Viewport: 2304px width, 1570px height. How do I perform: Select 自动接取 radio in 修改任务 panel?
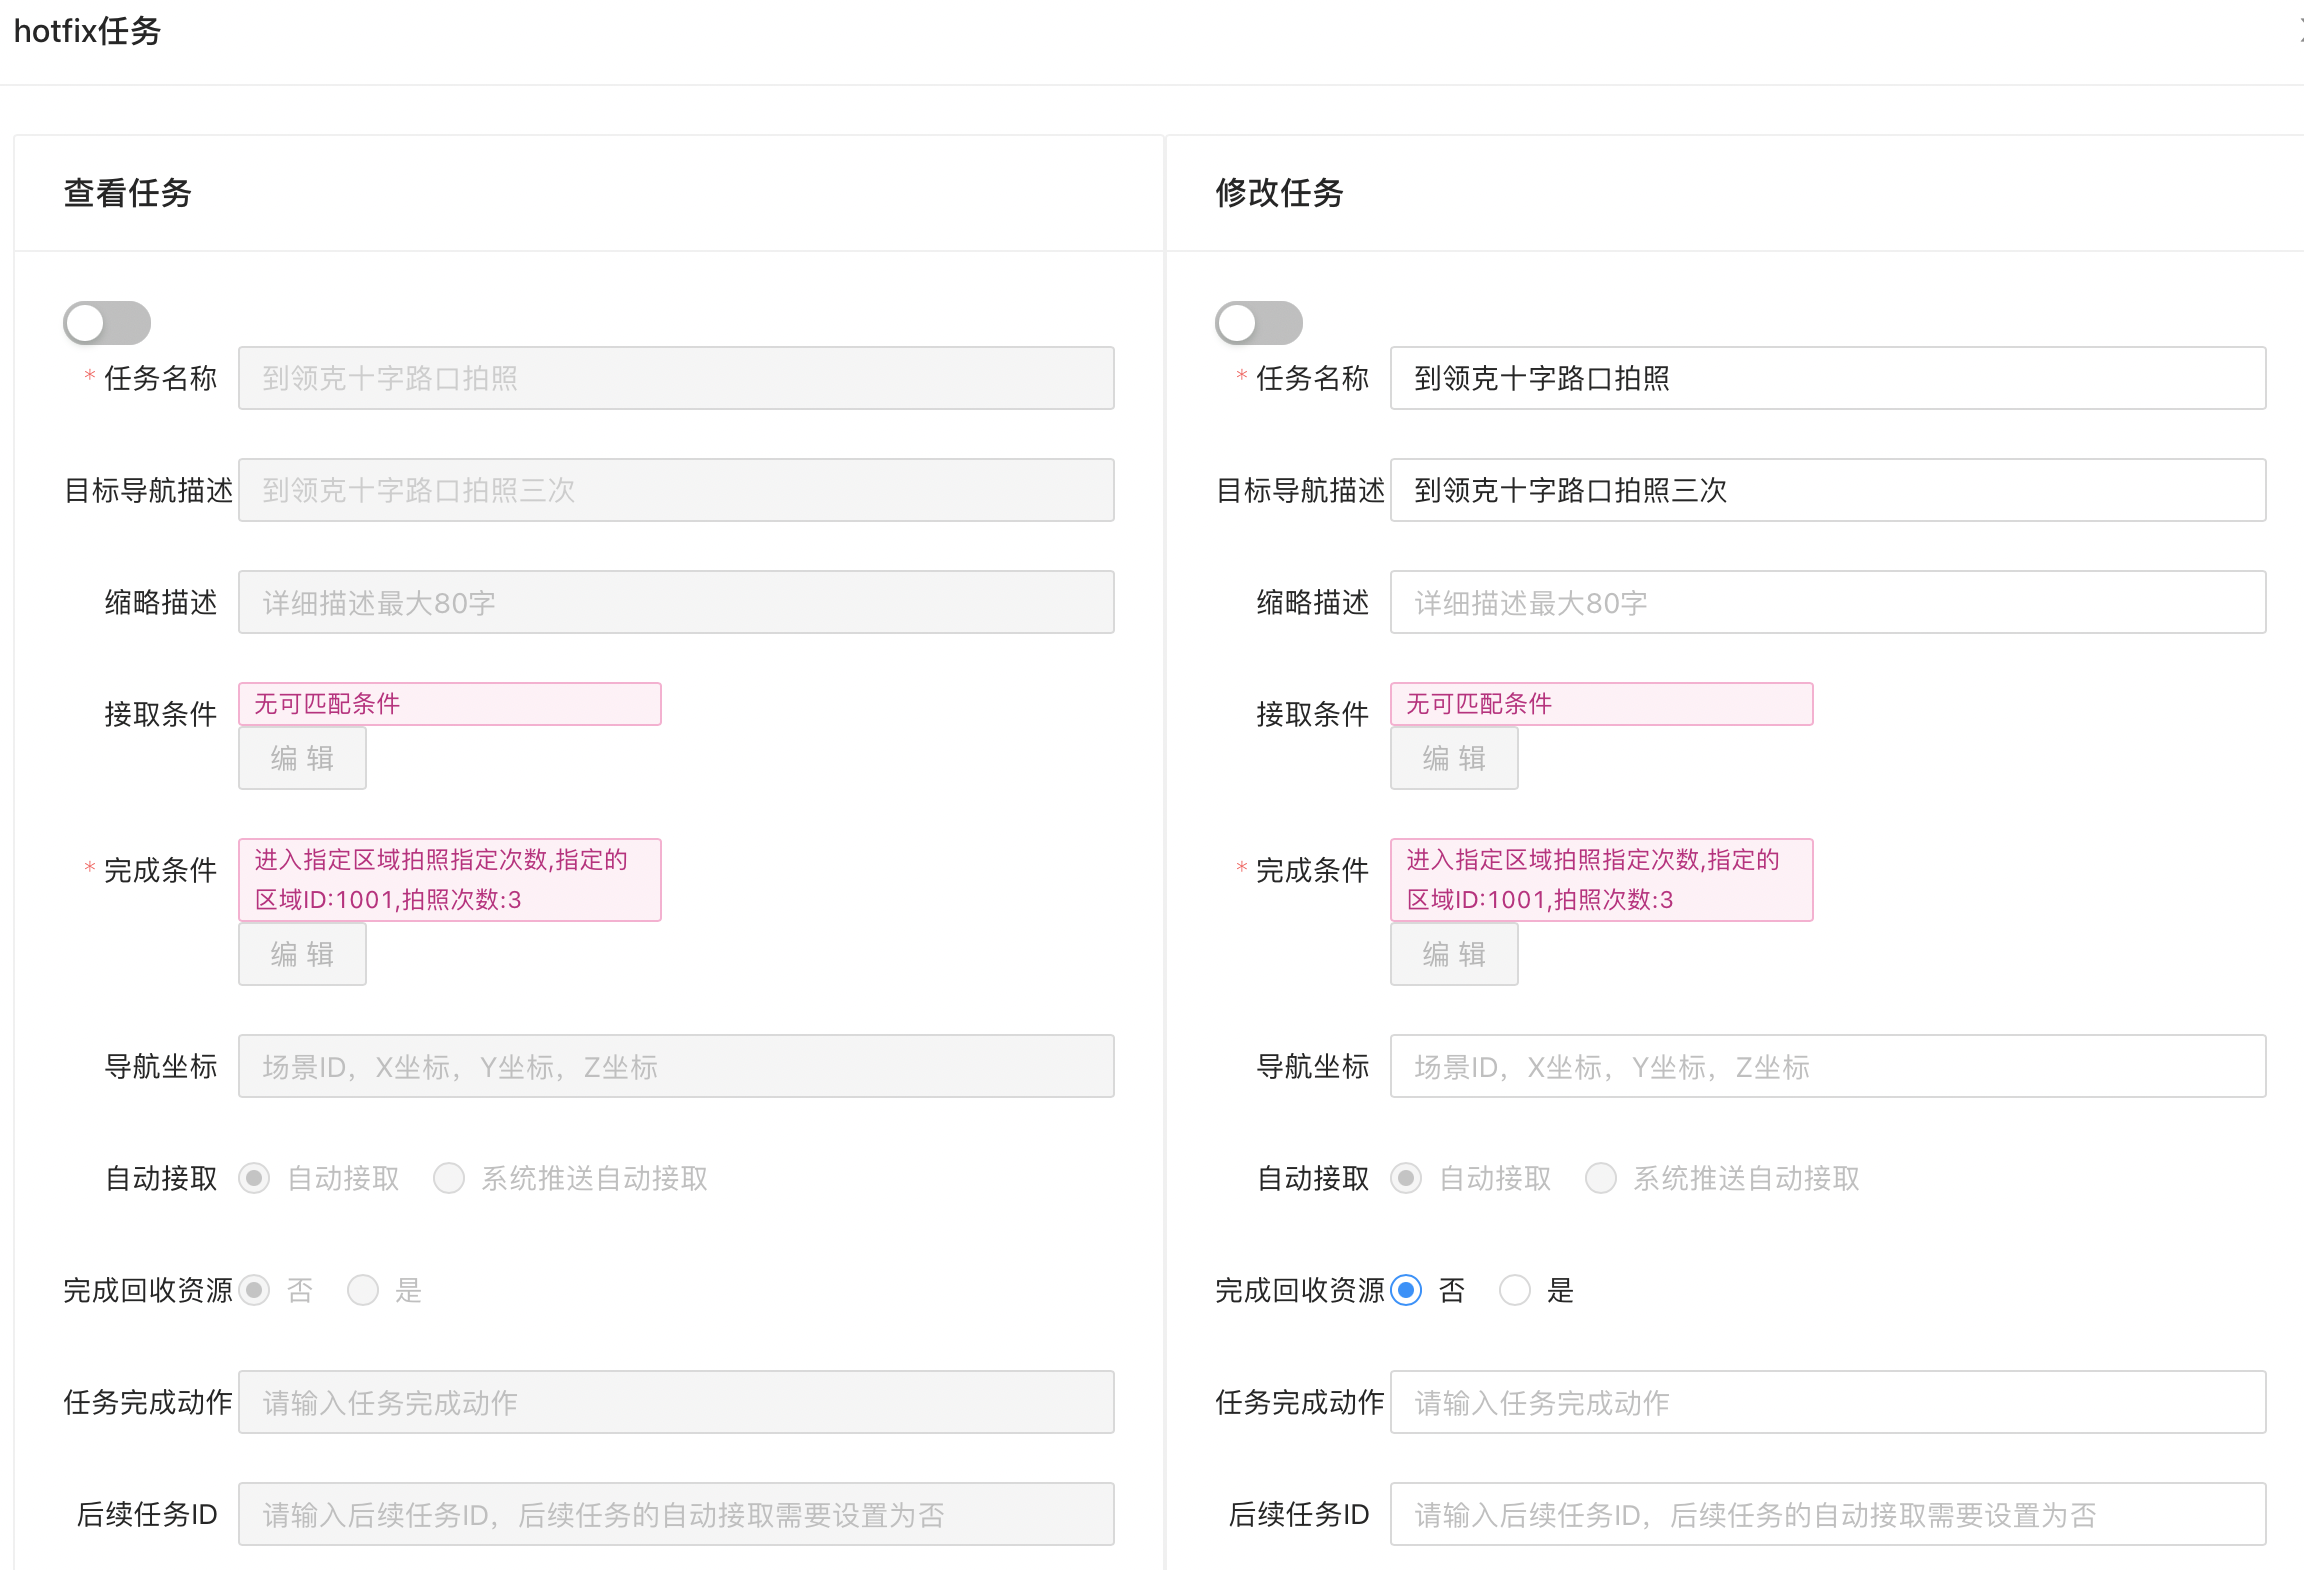pyautogui.click(x=1407, y=1178)
